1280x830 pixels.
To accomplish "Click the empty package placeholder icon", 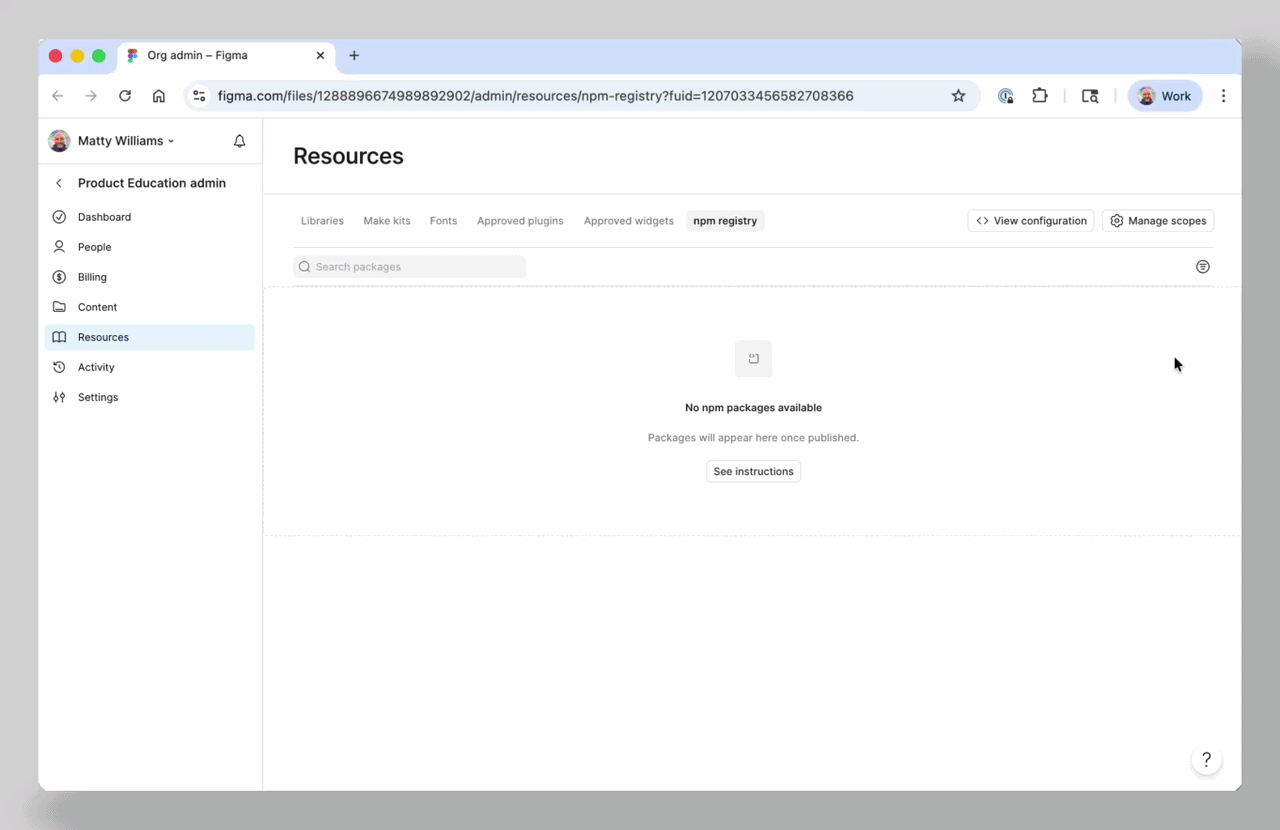I will click(753, 359).
